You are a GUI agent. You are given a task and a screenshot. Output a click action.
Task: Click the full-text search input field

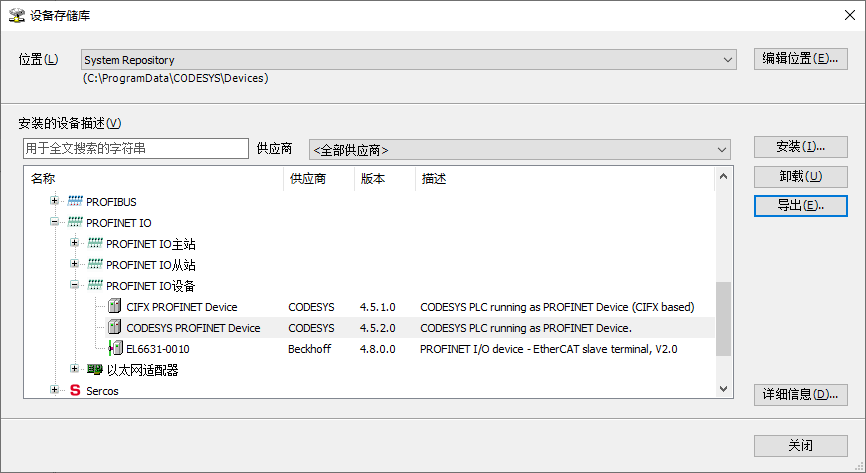coord(136,148)
